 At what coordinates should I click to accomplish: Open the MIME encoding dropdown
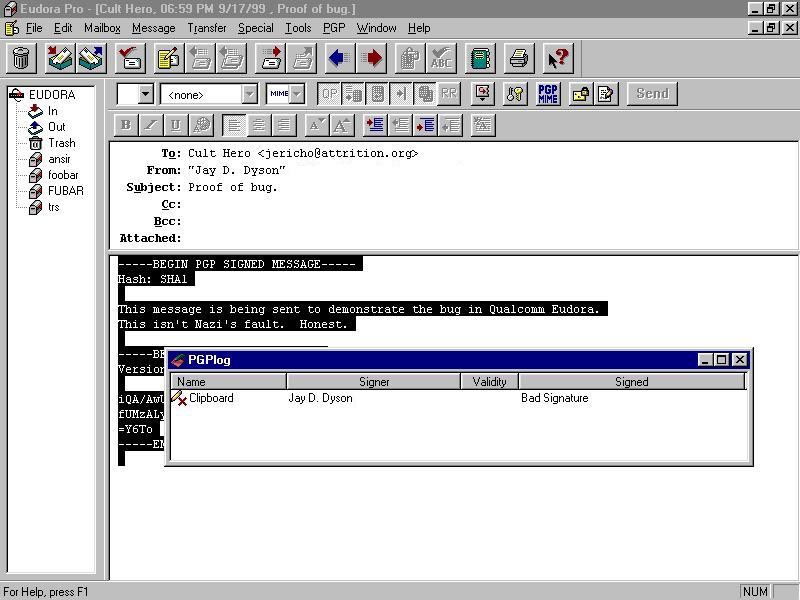tap(296, 94)
